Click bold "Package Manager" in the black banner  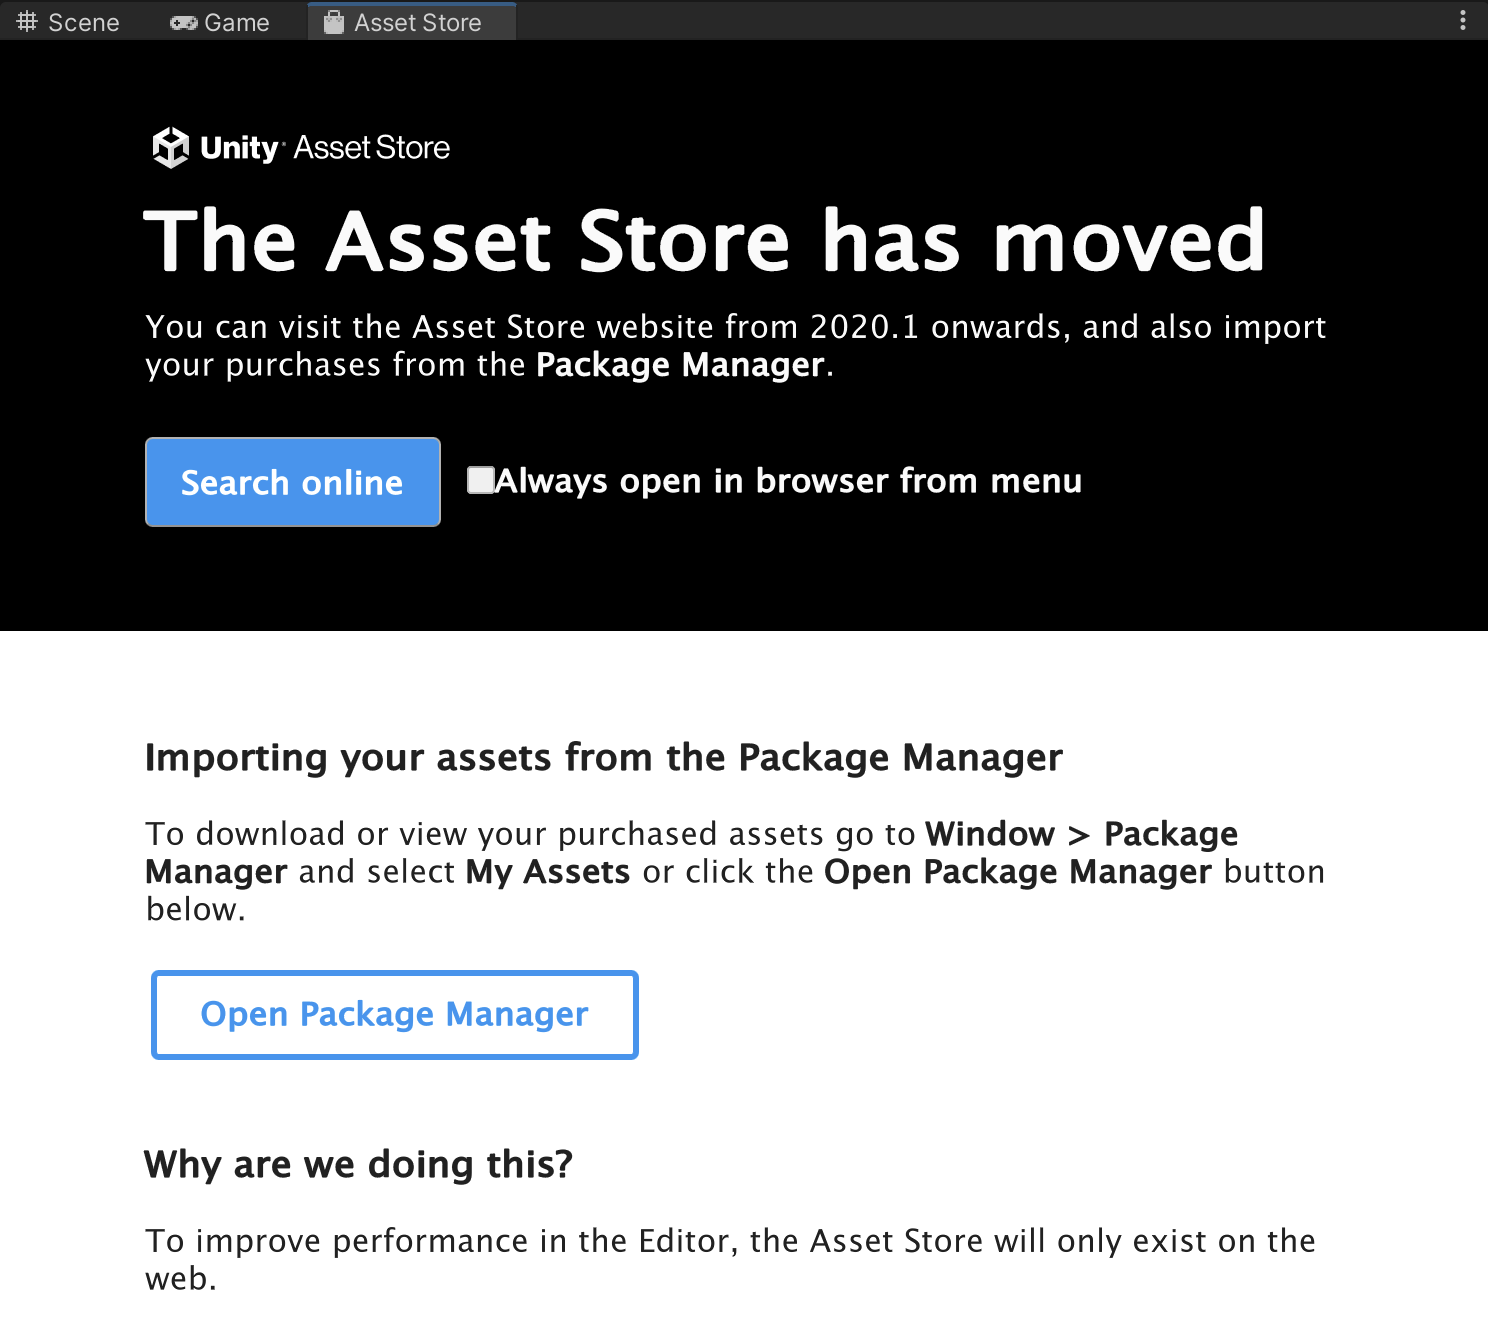coord(680,365)
